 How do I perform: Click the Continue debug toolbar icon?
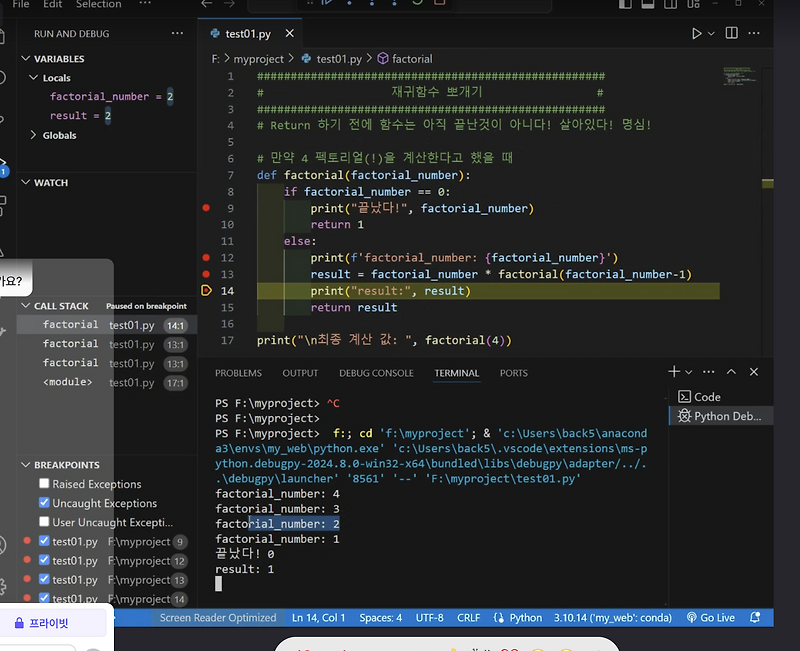(x=327, y=5)
